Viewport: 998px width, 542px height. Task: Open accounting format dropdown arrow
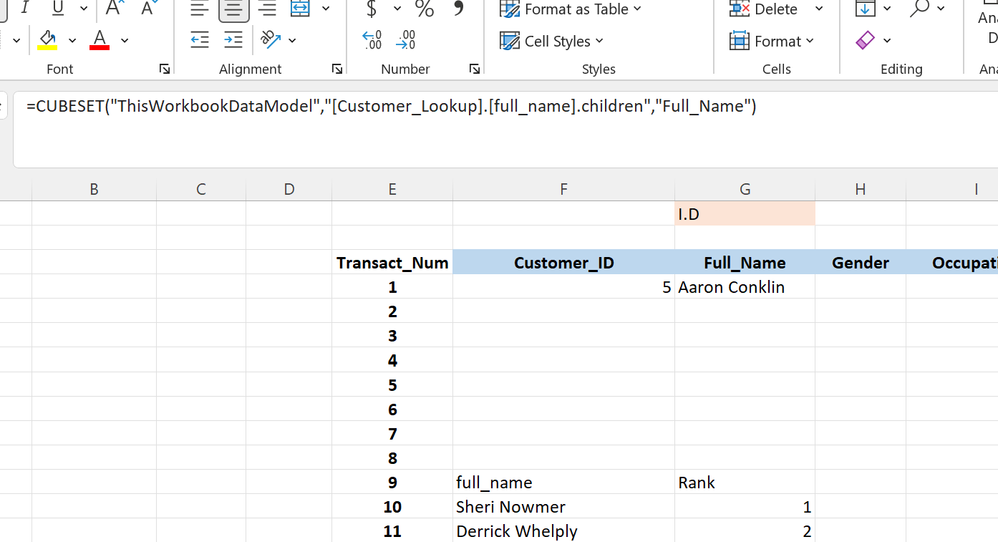(x=397, y=8)
